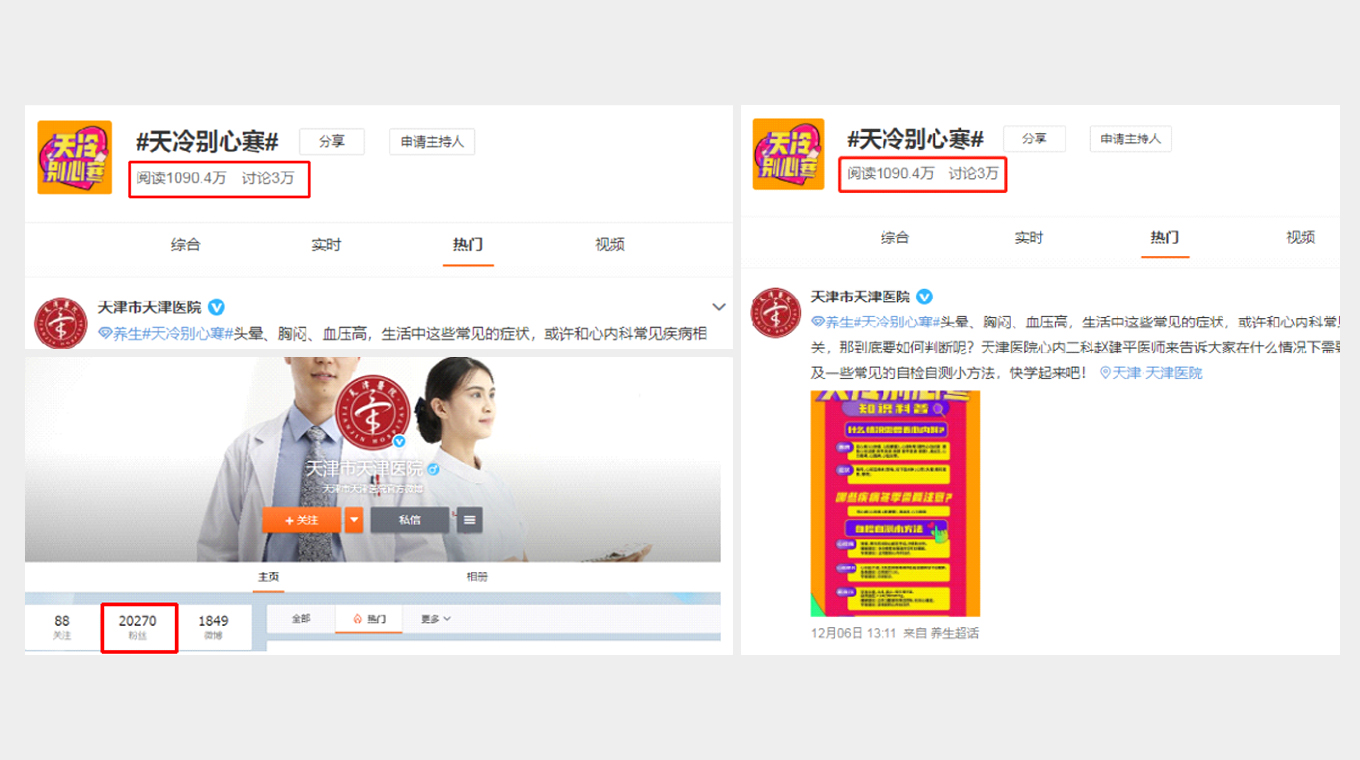The width and height of the screenshot is (1360, 760).
Task: Click the location pin link 天津·天津医院
Action: pos(1151,373)
